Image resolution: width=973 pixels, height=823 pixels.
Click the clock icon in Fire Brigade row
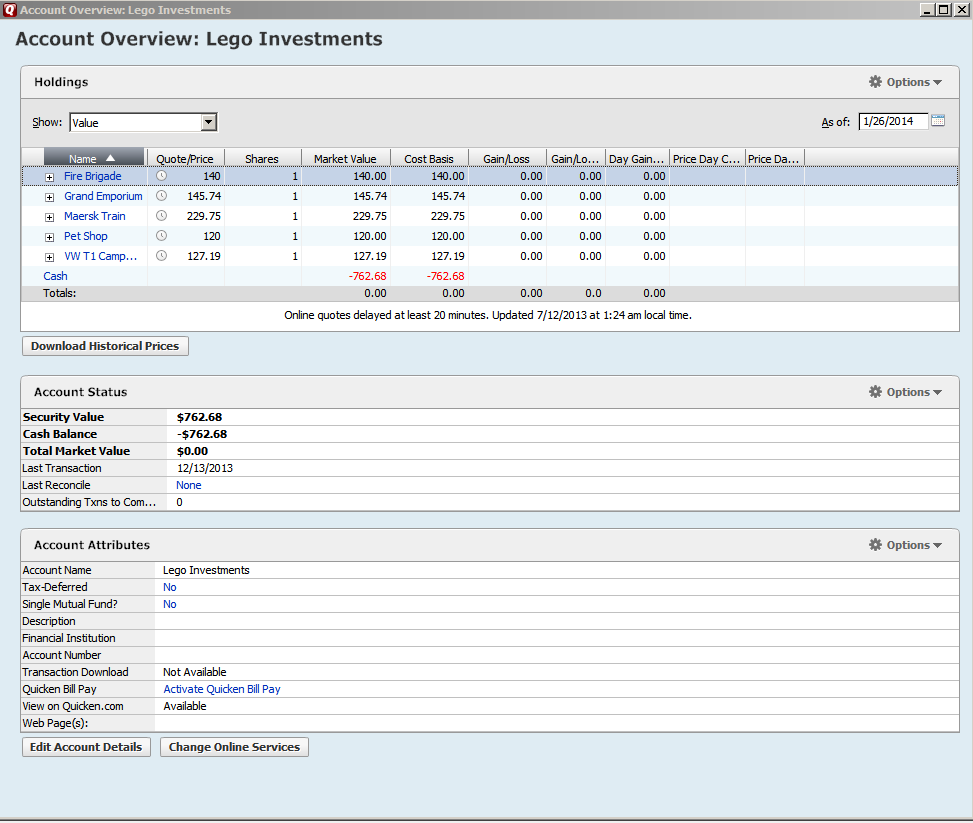[x=161, y=176]
